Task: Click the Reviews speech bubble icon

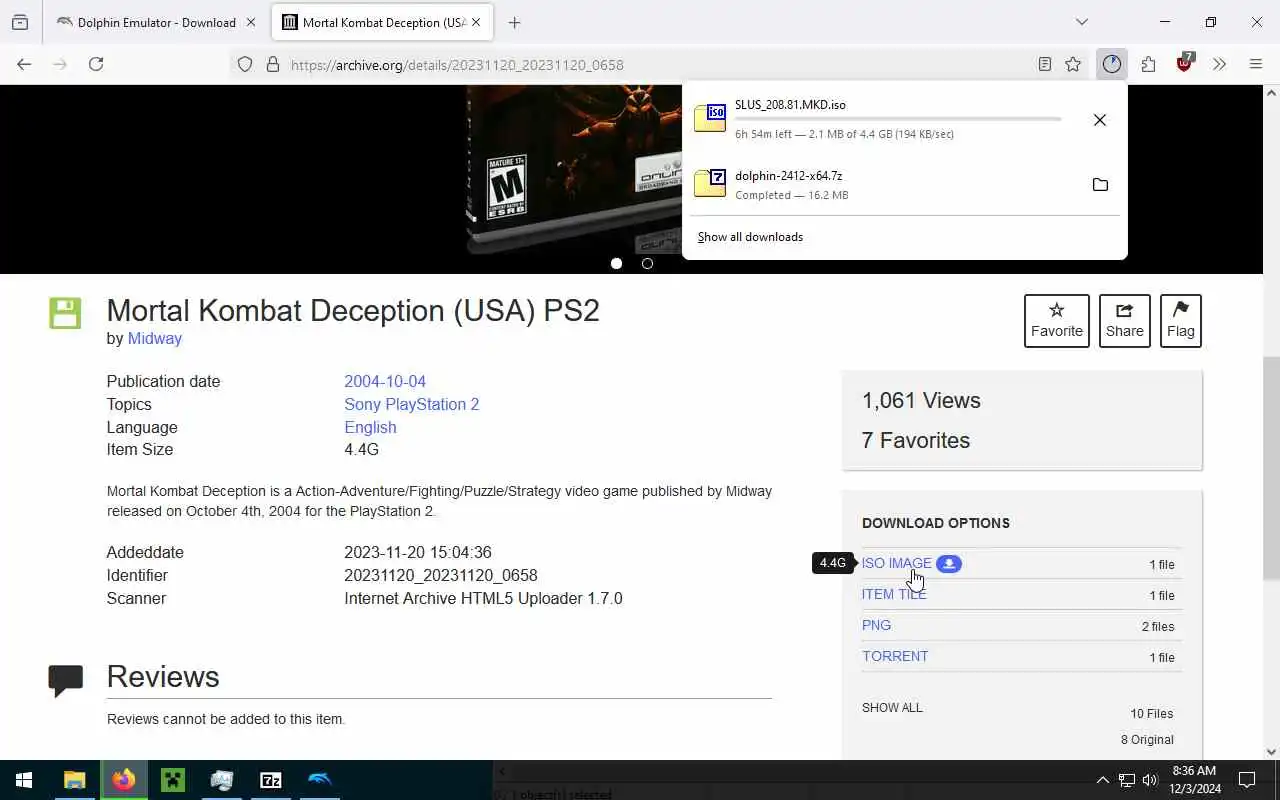Action: click(65, 681)
